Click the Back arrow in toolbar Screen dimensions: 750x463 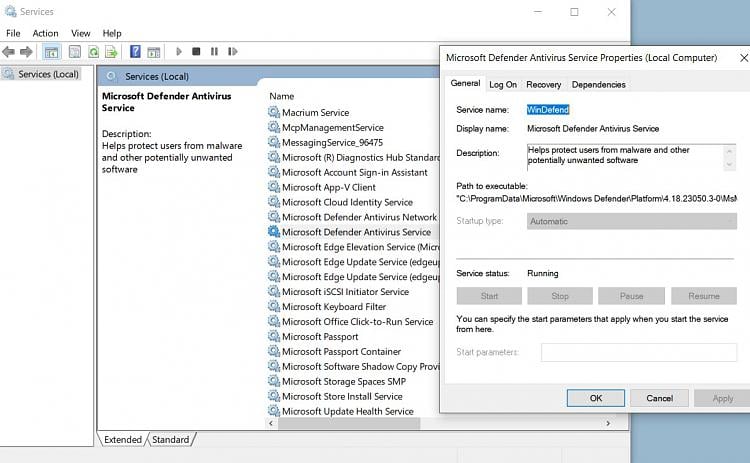pos(9,51)
